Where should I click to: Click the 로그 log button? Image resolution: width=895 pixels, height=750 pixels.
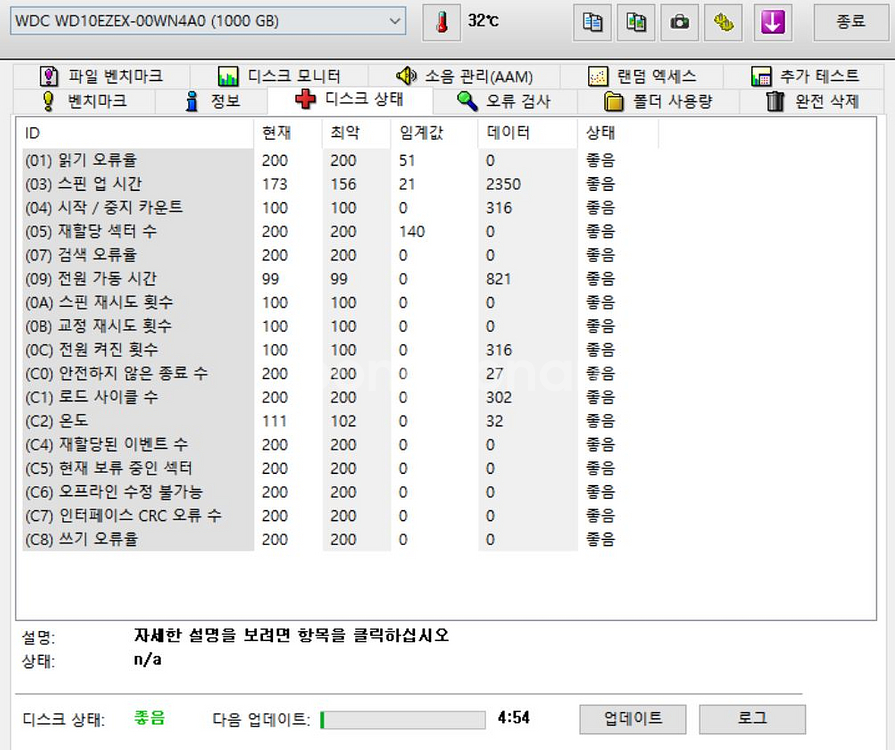(x=752, y=719)
